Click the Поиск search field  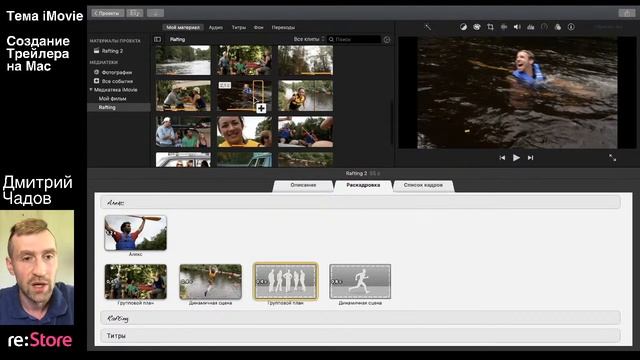click(354, 39)
